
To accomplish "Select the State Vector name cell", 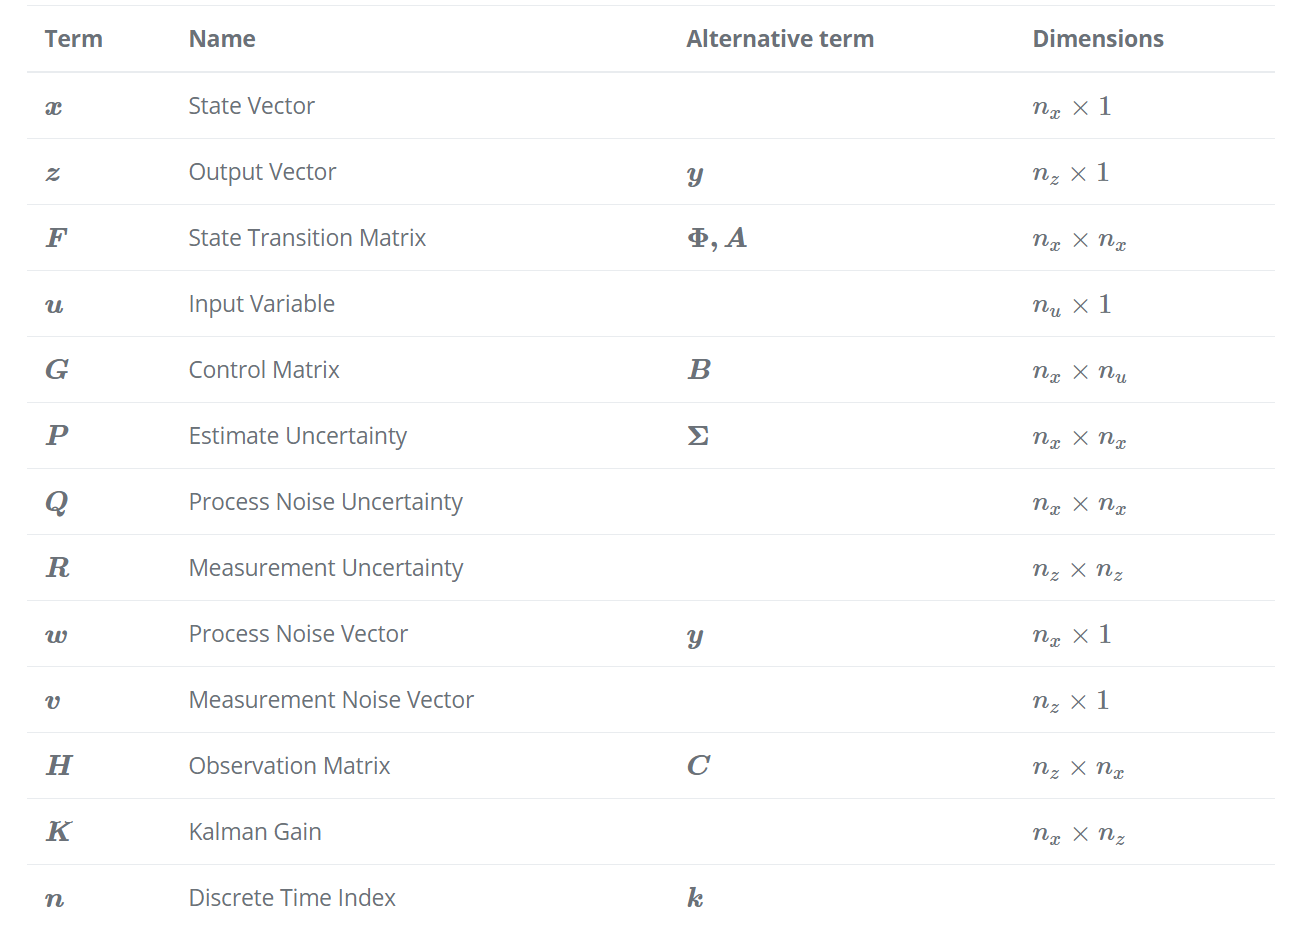I will (251, 106).
